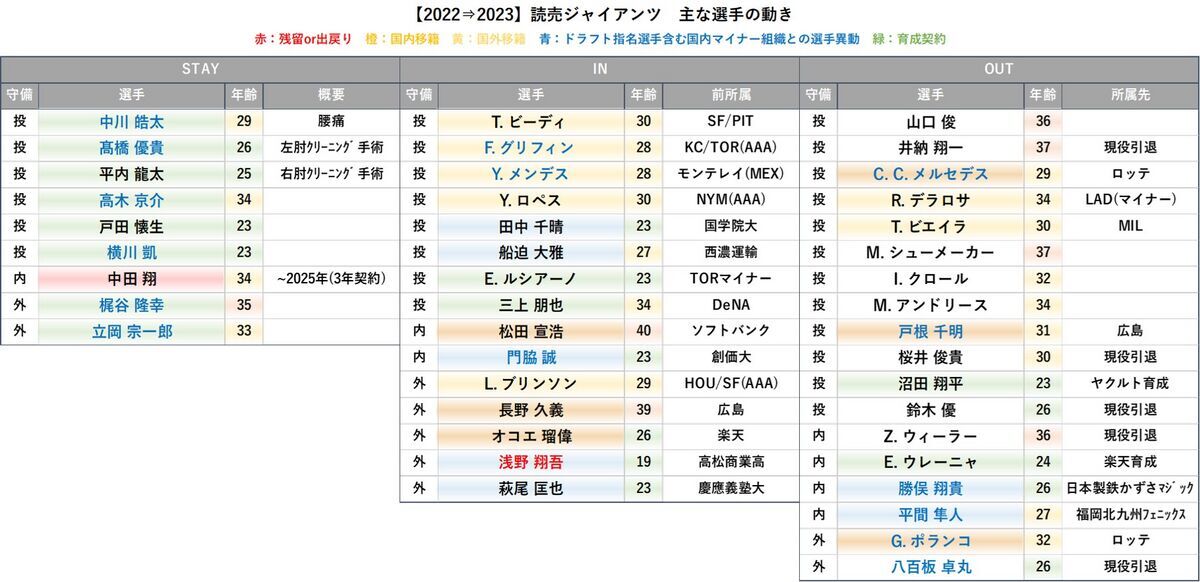Screen dimensions: 1200x582
Task: Select player F. グリフィン
Action: click(531, 148)
